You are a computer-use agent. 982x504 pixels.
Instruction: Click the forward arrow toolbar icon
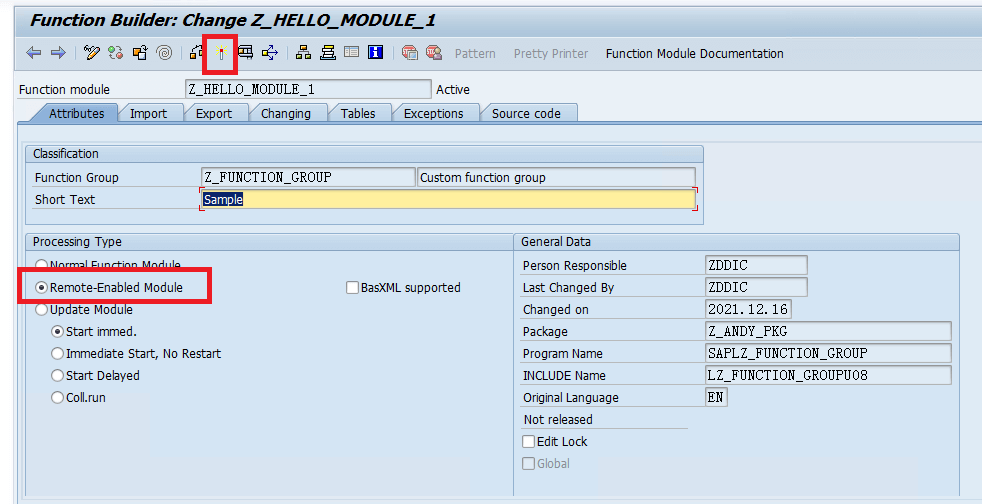(x=58, y=53)
